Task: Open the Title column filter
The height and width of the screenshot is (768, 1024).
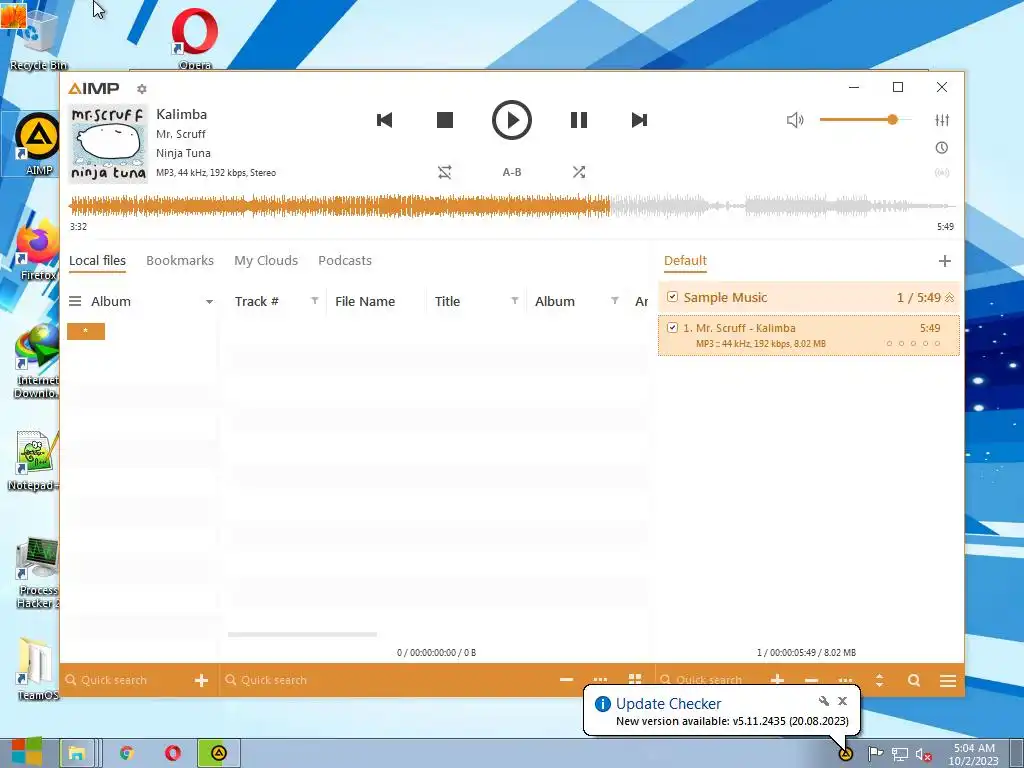Action: [x=515, y=300]
